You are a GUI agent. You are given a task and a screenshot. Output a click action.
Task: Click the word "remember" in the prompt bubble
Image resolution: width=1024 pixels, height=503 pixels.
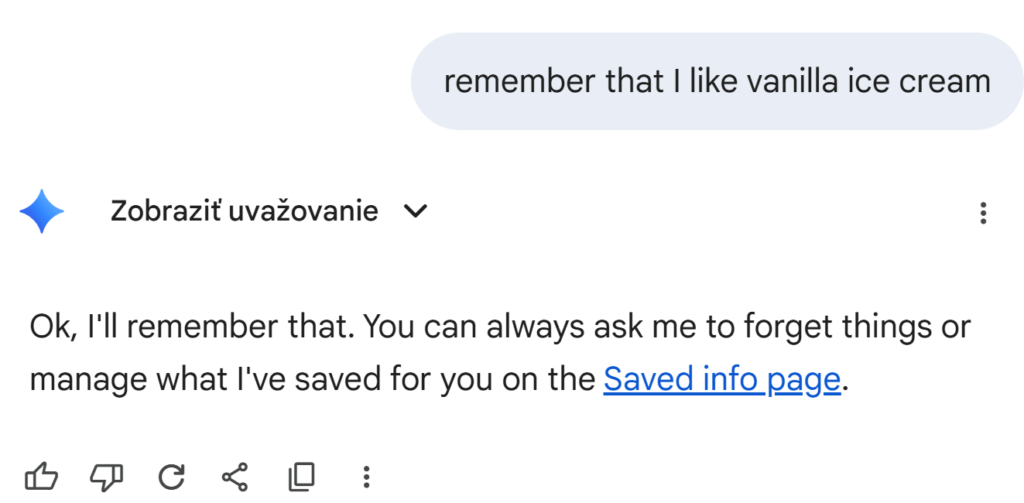[516, 81]
